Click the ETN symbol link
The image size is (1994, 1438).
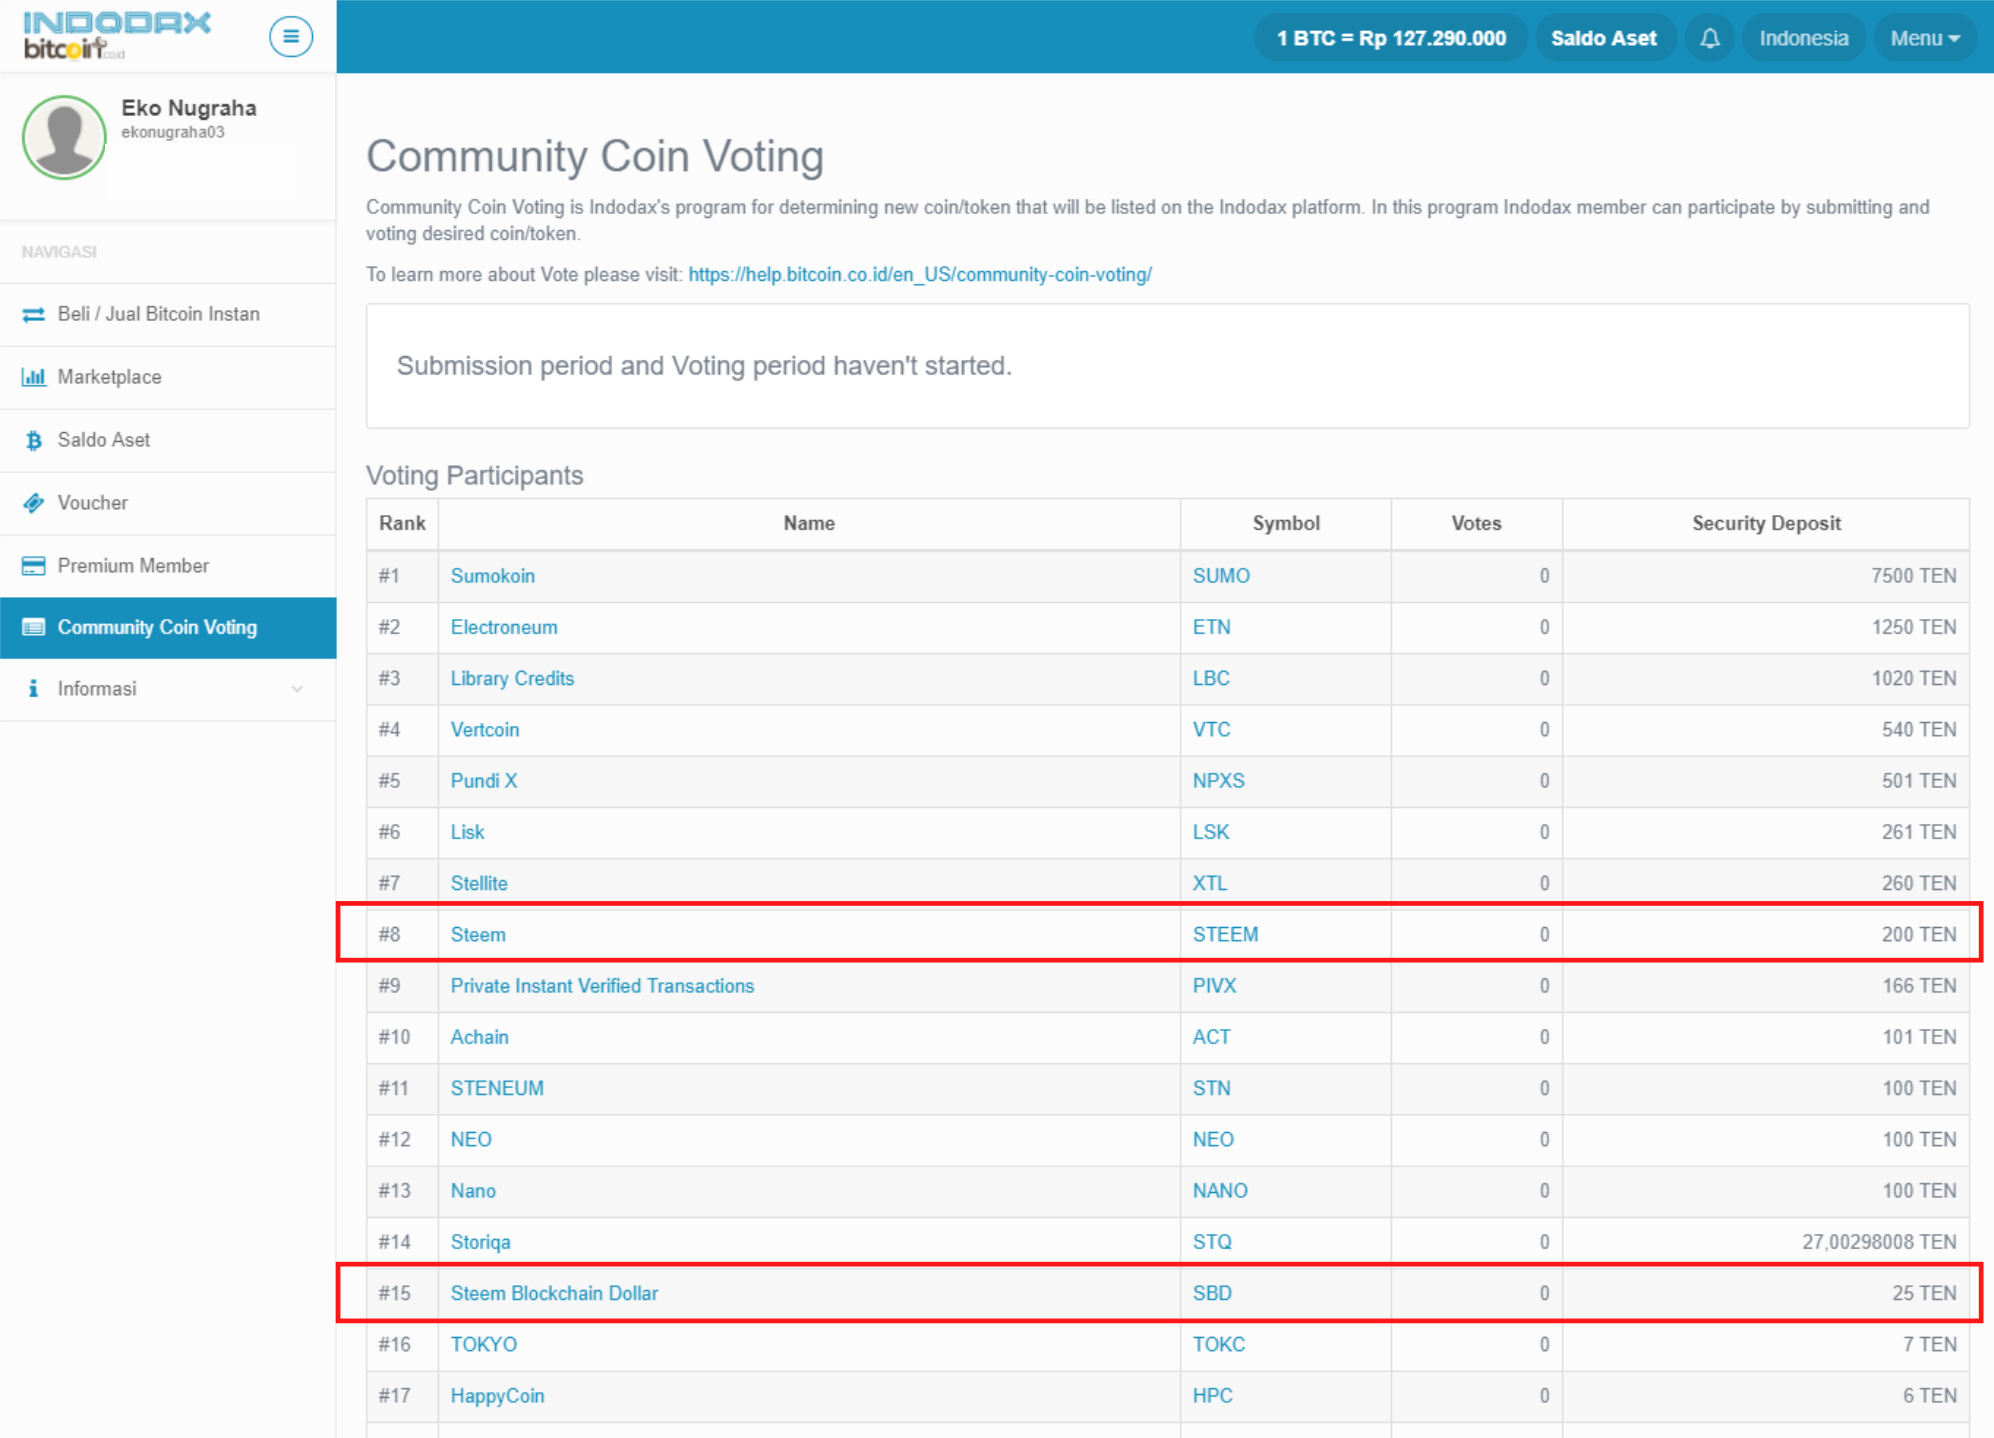click(1211, 627)
